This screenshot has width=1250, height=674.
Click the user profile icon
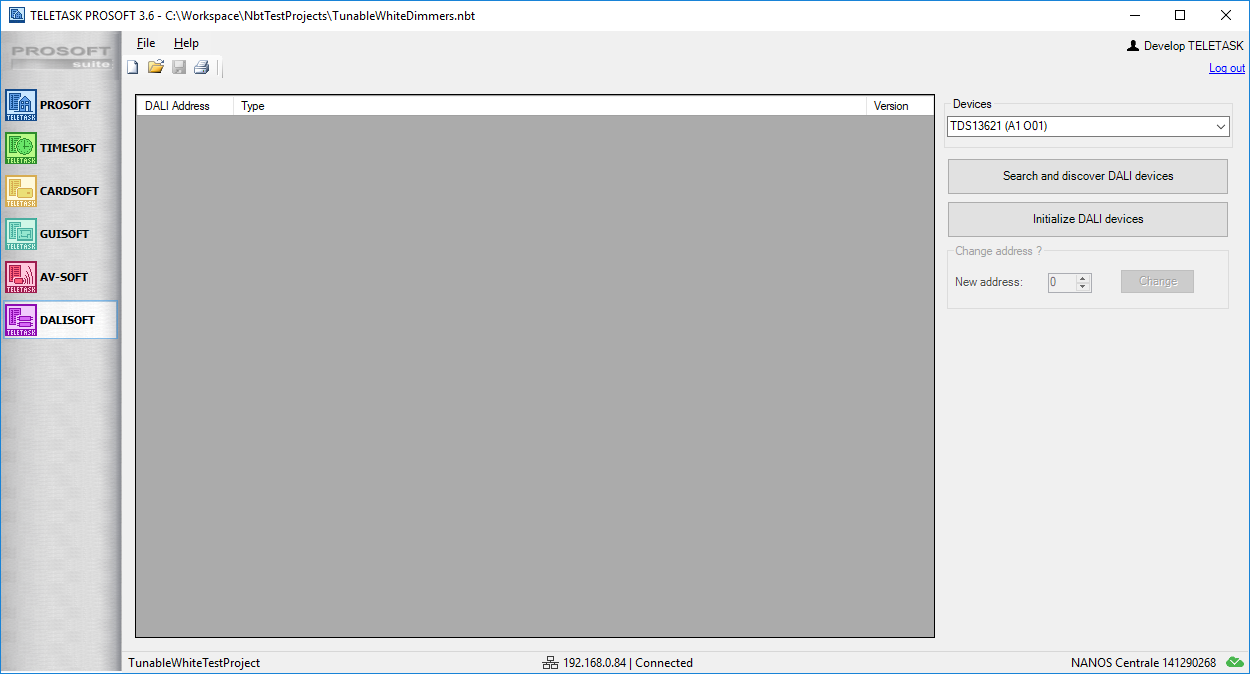point(1133,46)
